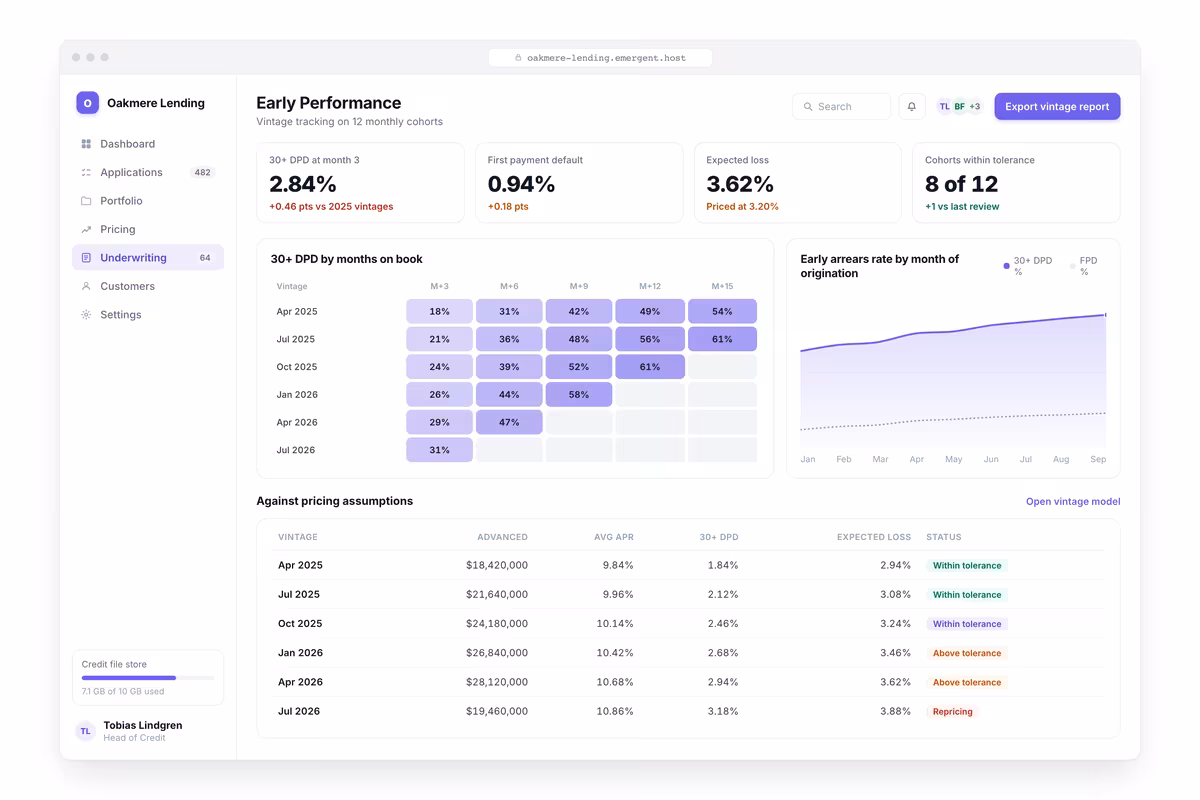Screen dimensions: 1200x800
Task: Toggle 30+ DPD % legend series
Action: (x=1028, y=266)
